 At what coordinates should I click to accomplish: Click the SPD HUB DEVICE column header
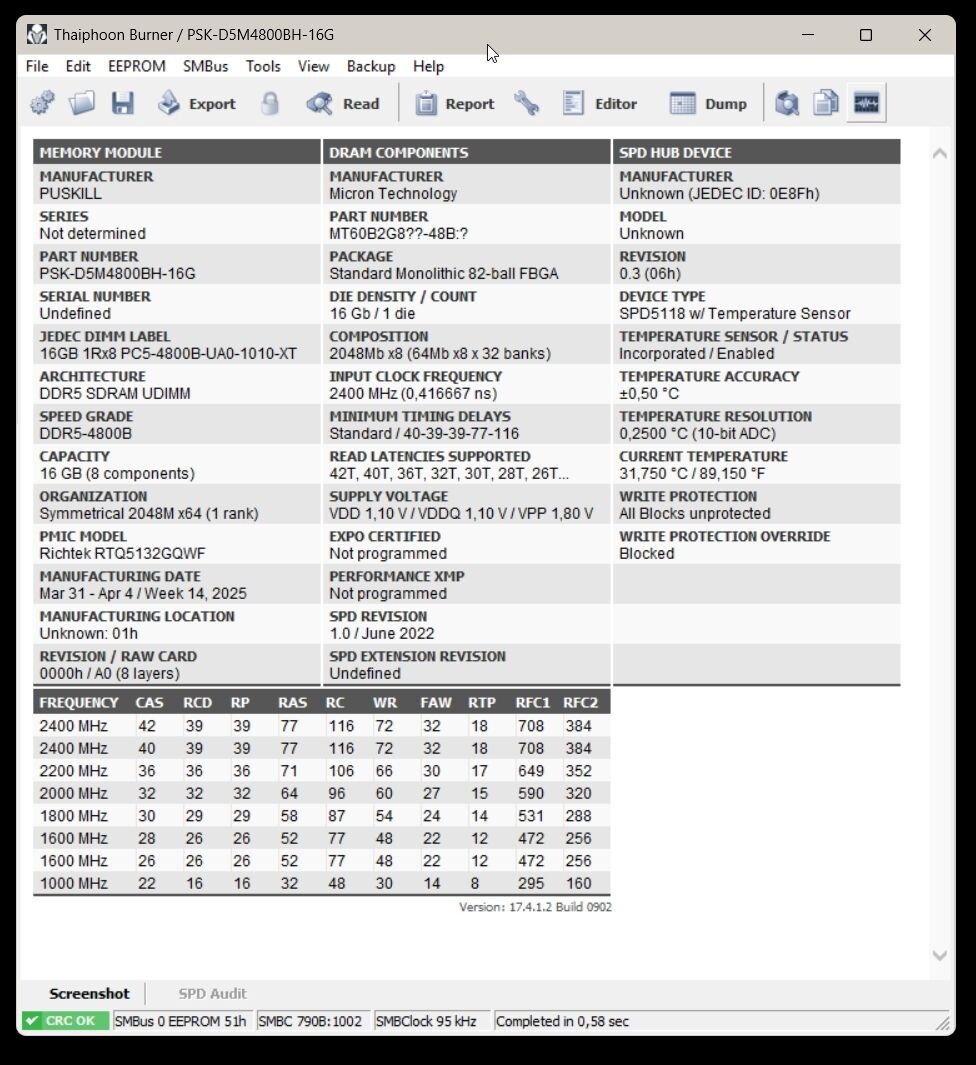[757, 152]
